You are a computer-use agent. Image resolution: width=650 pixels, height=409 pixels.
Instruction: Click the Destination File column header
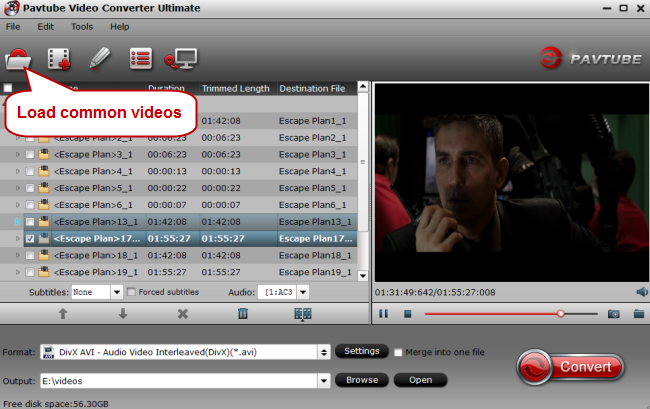(x=312, y=88)
